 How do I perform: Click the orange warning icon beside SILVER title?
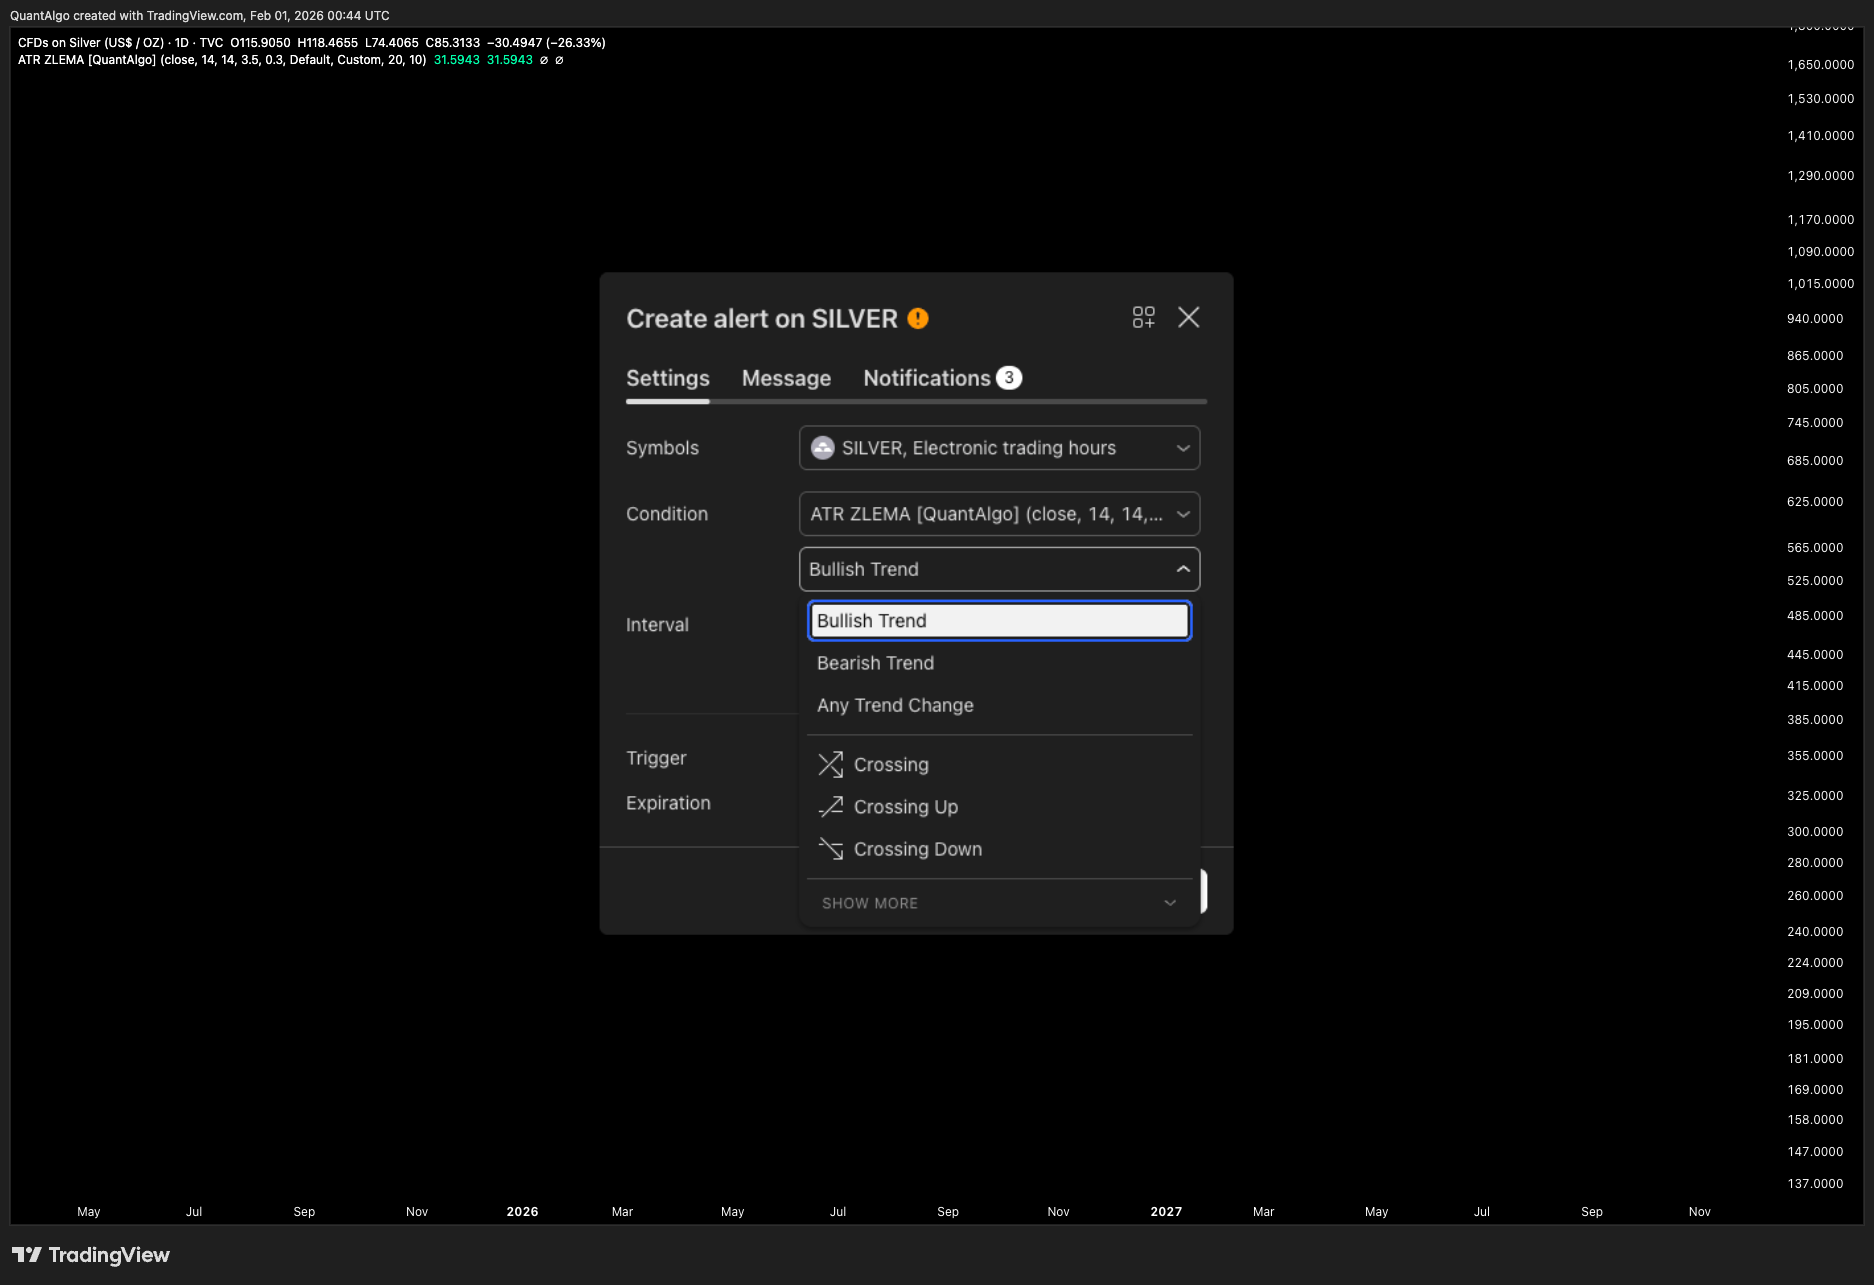click(x=918, y=318)
